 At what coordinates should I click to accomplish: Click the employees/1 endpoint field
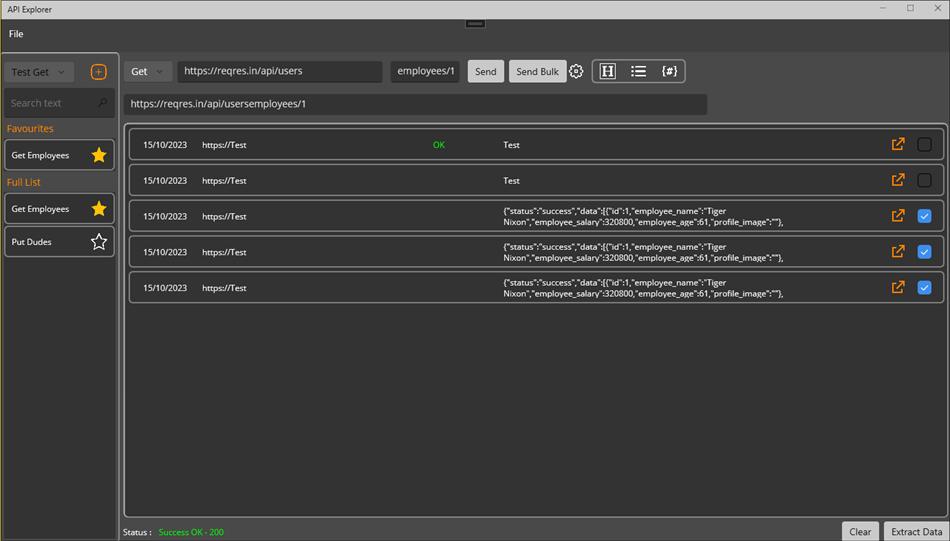425,71
